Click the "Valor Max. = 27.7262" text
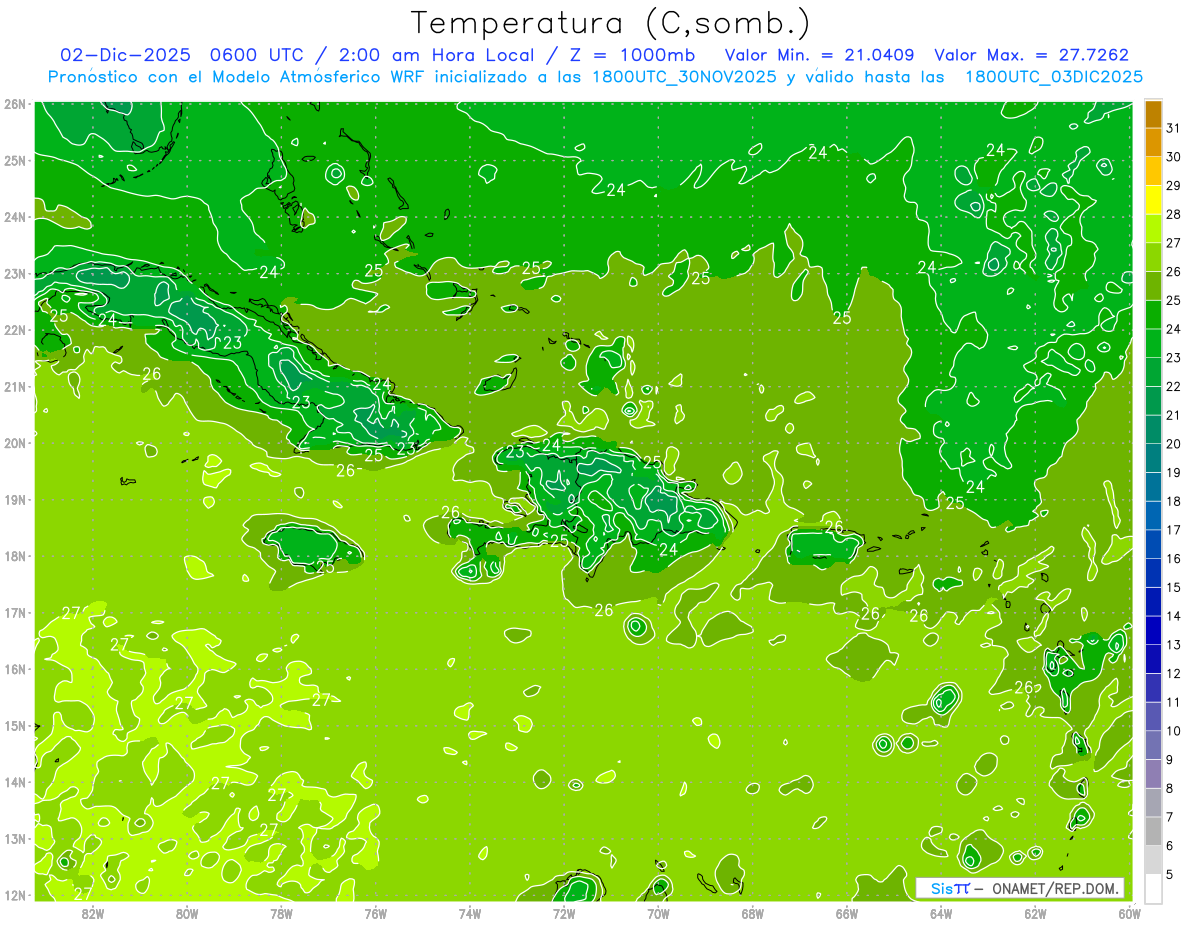The height and width of the screenshot is (927, 1200). coord(1031,55)
